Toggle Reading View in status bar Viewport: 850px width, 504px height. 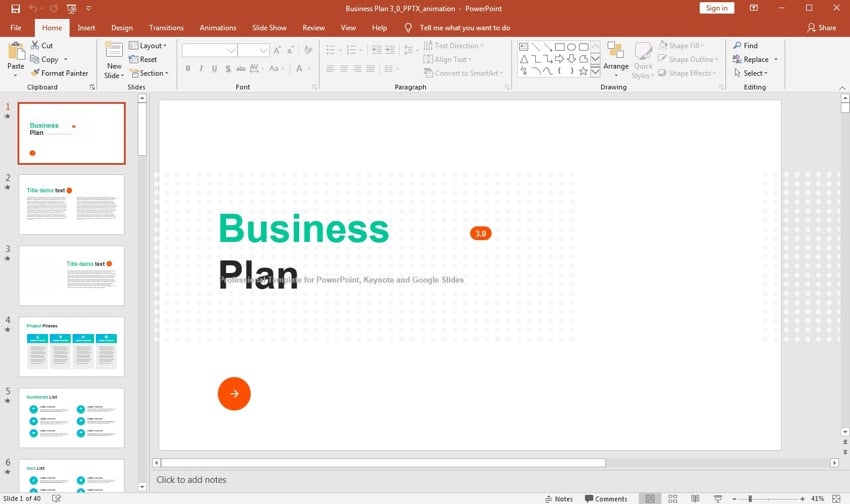(695, 498)
